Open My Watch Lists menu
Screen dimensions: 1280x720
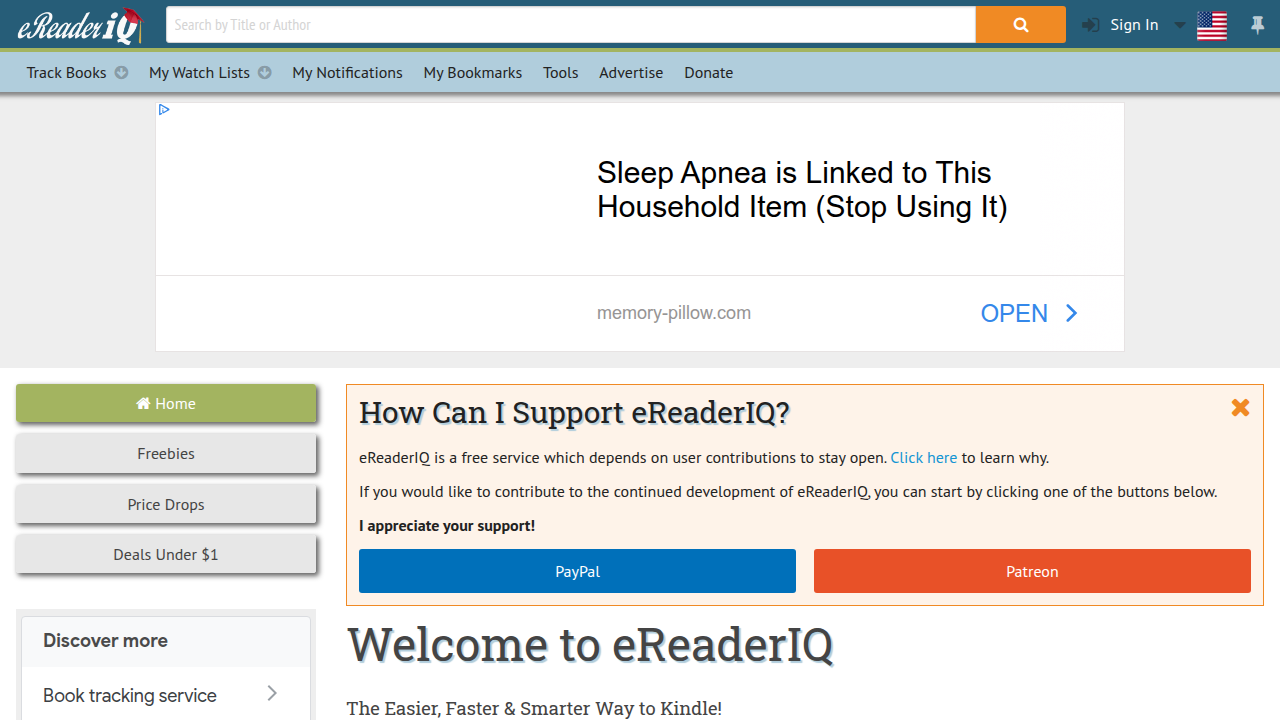199,72
